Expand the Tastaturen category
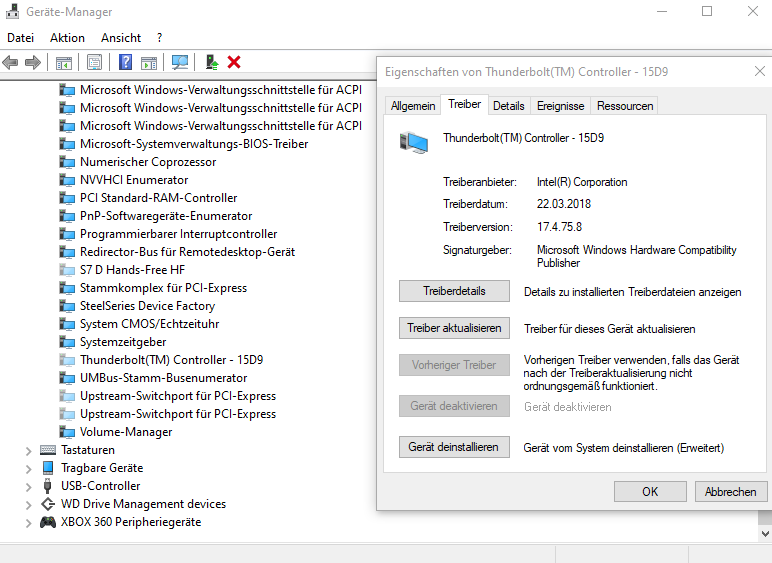Image resolution: width=772 pixels, height=563 pixels. (29, 451)
